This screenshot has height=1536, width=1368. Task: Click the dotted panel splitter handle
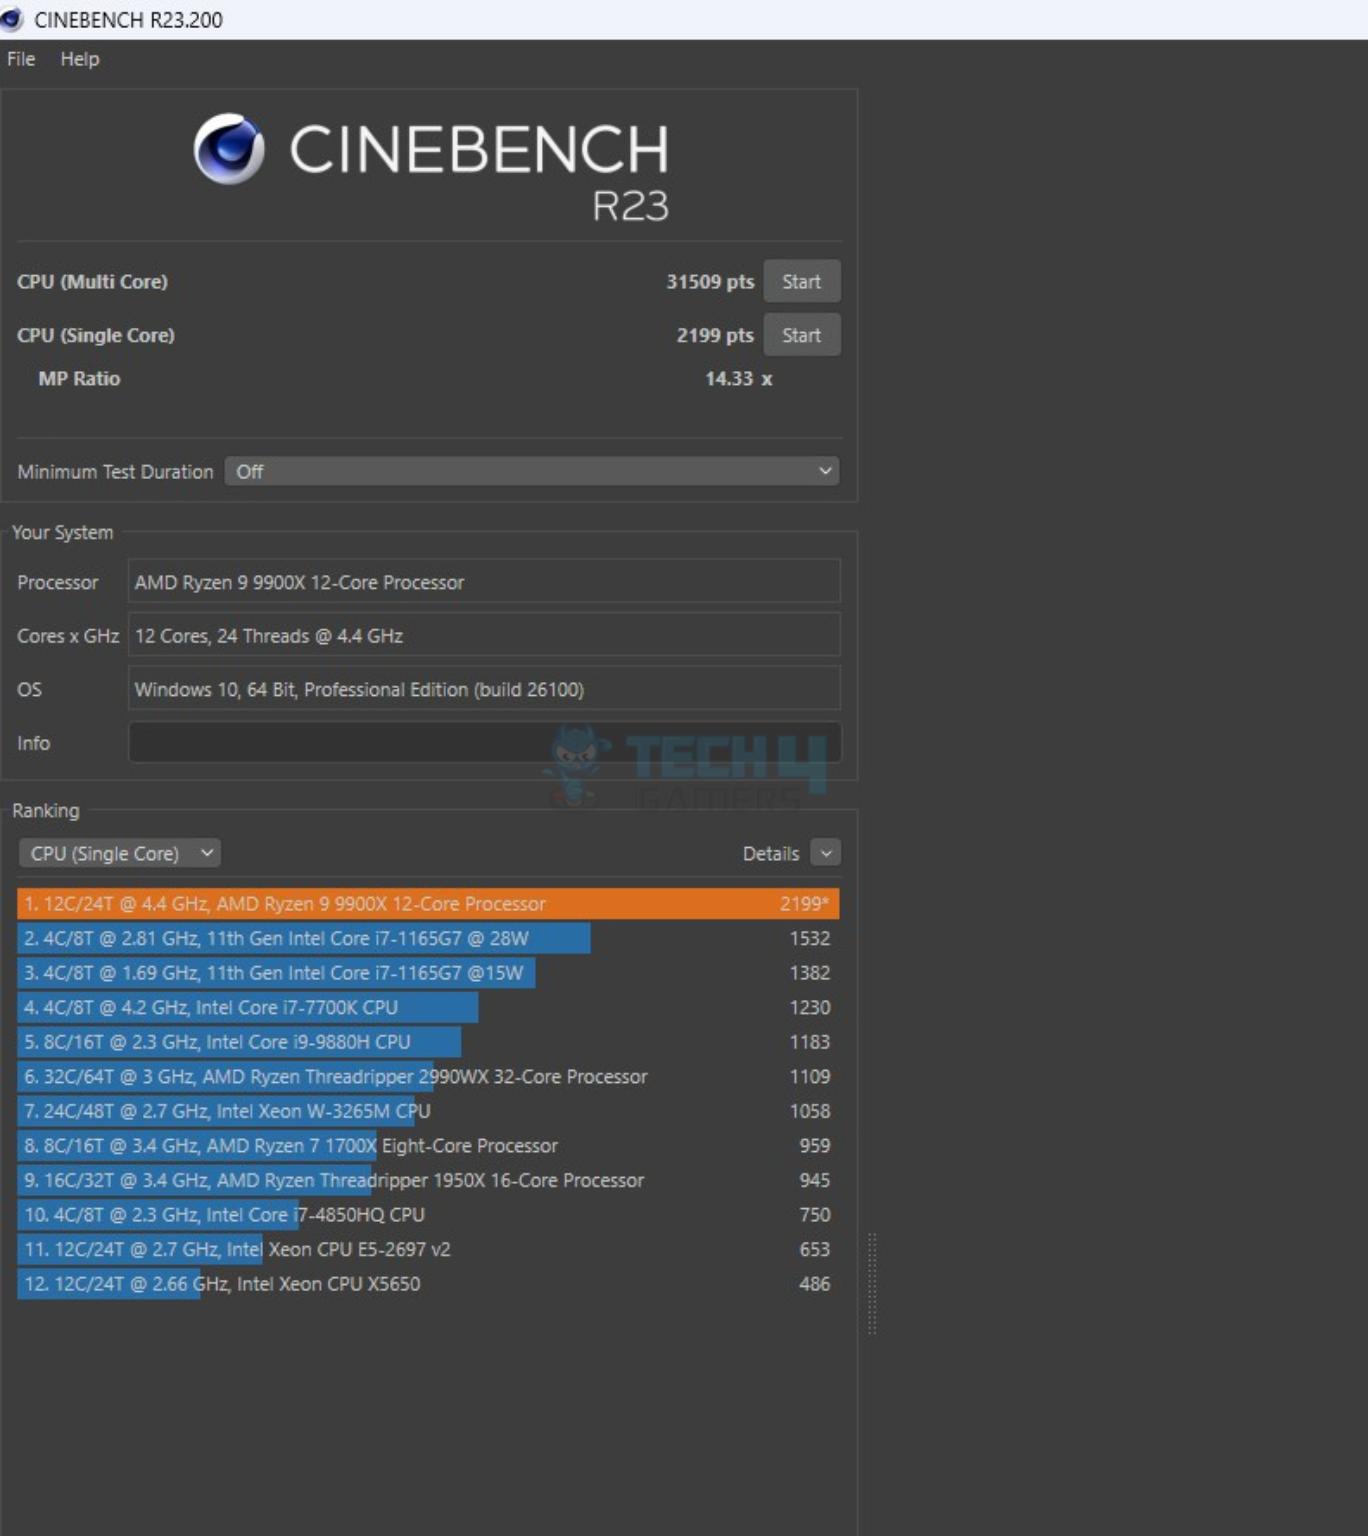pos(872,1284)
